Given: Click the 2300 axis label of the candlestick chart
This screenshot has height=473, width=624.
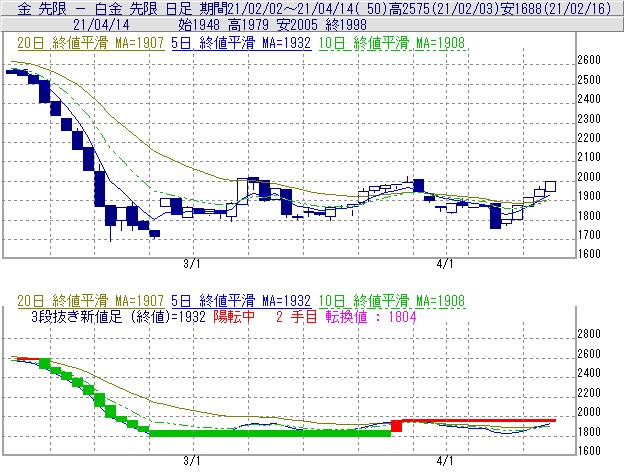Looking at the screenshot, I should click(589, 119).
